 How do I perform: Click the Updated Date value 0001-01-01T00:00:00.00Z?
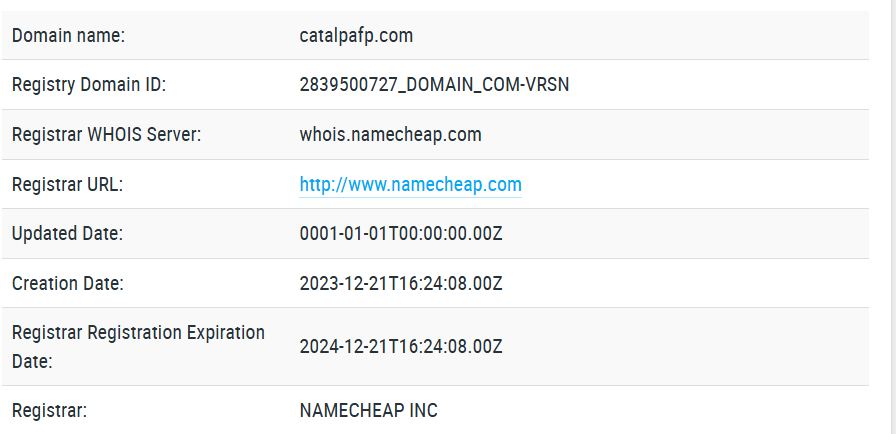(401, 234)
